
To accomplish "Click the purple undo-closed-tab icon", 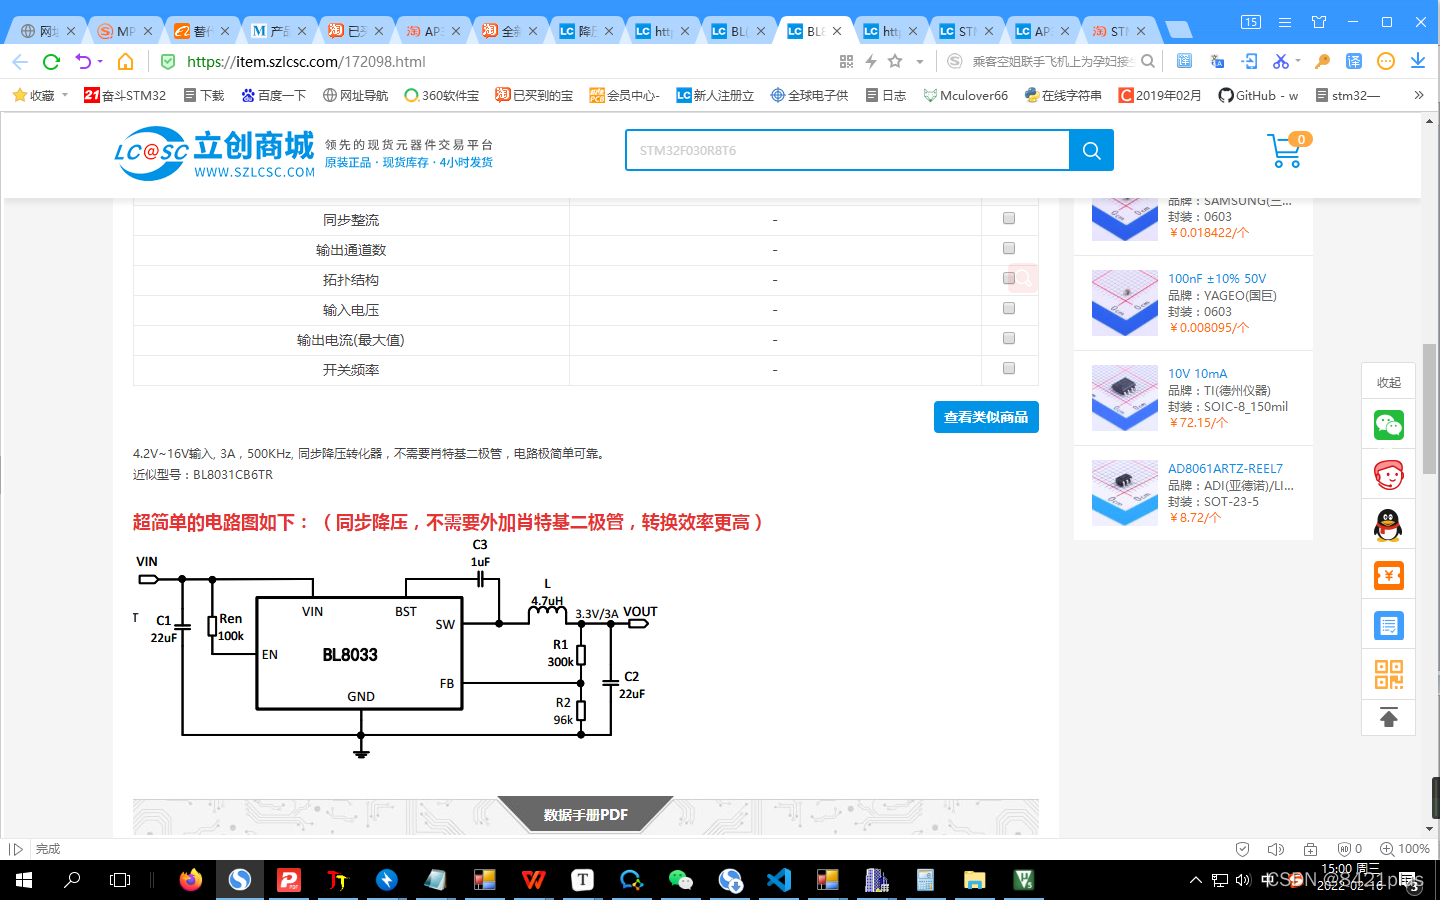I will click(83, 62).
